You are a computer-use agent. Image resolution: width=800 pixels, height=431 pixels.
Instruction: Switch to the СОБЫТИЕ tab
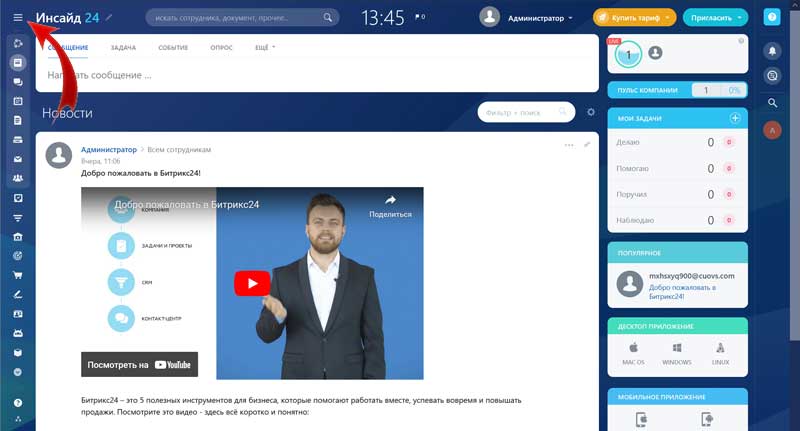pos(173,47)
